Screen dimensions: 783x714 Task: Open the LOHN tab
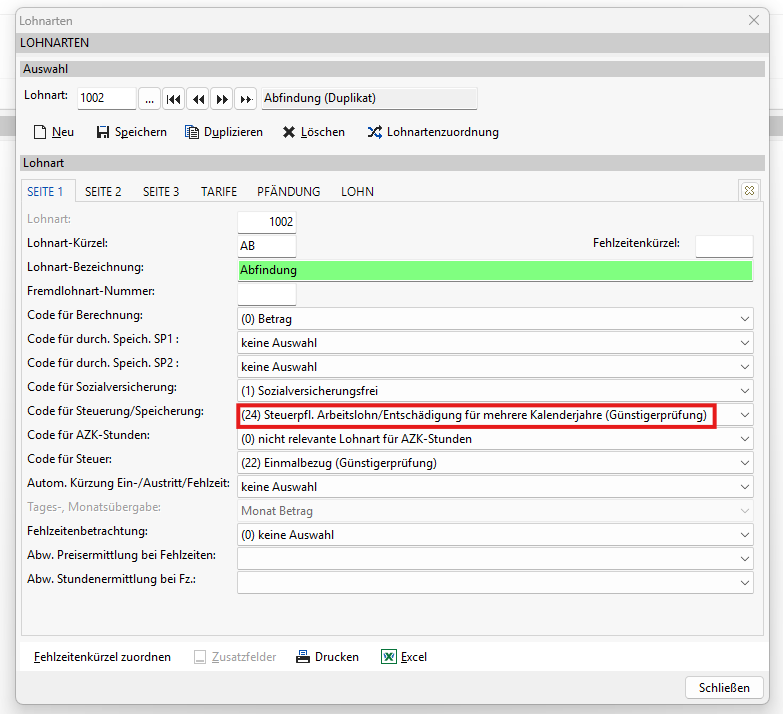[x=357, y=192]
